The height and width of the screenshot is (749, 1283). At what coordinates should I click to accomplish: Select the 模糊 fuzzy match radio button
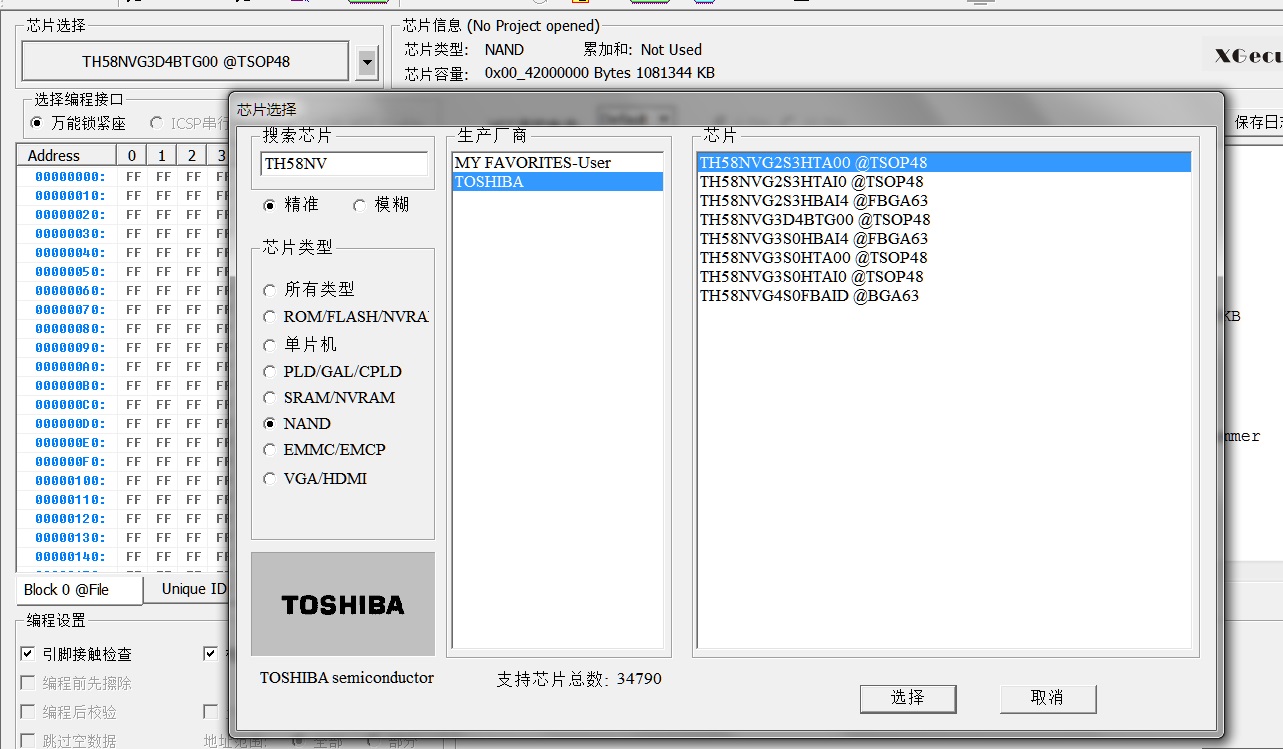(x=359, y=205)
